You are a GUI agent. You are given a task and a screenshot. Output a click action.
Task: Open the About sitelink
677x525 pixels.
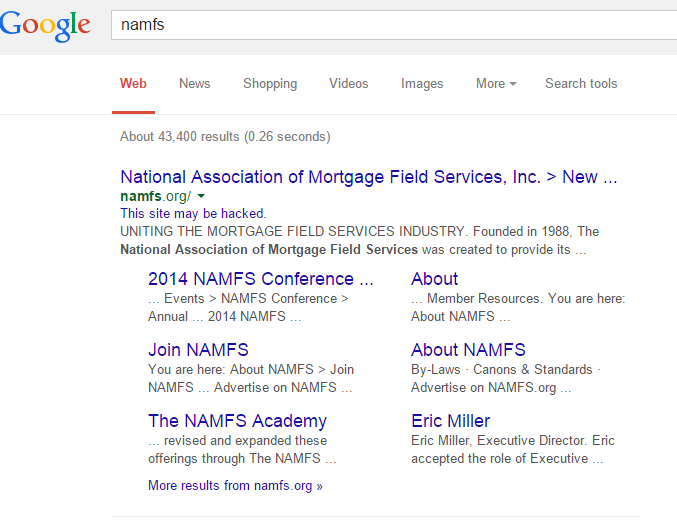(434, 279)
